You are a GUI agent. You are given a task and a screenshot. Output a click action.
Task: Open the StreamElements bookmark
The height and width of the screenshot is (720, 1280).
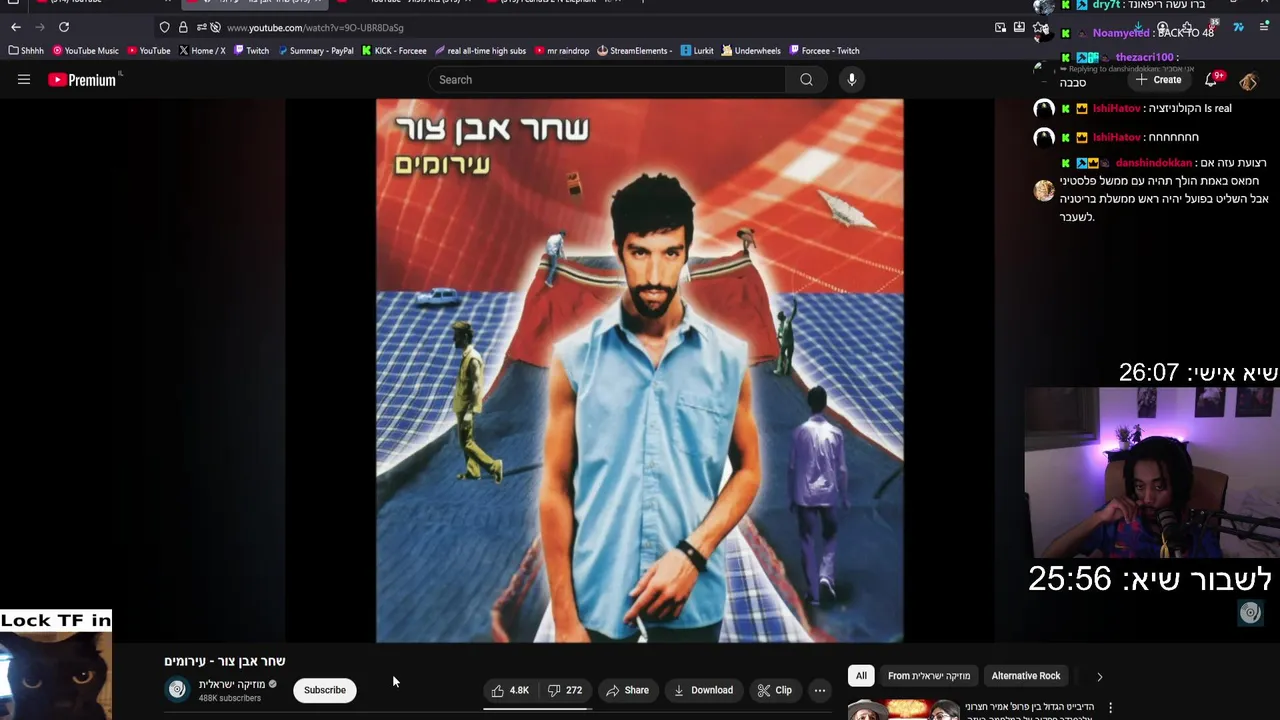click(634, 51)
